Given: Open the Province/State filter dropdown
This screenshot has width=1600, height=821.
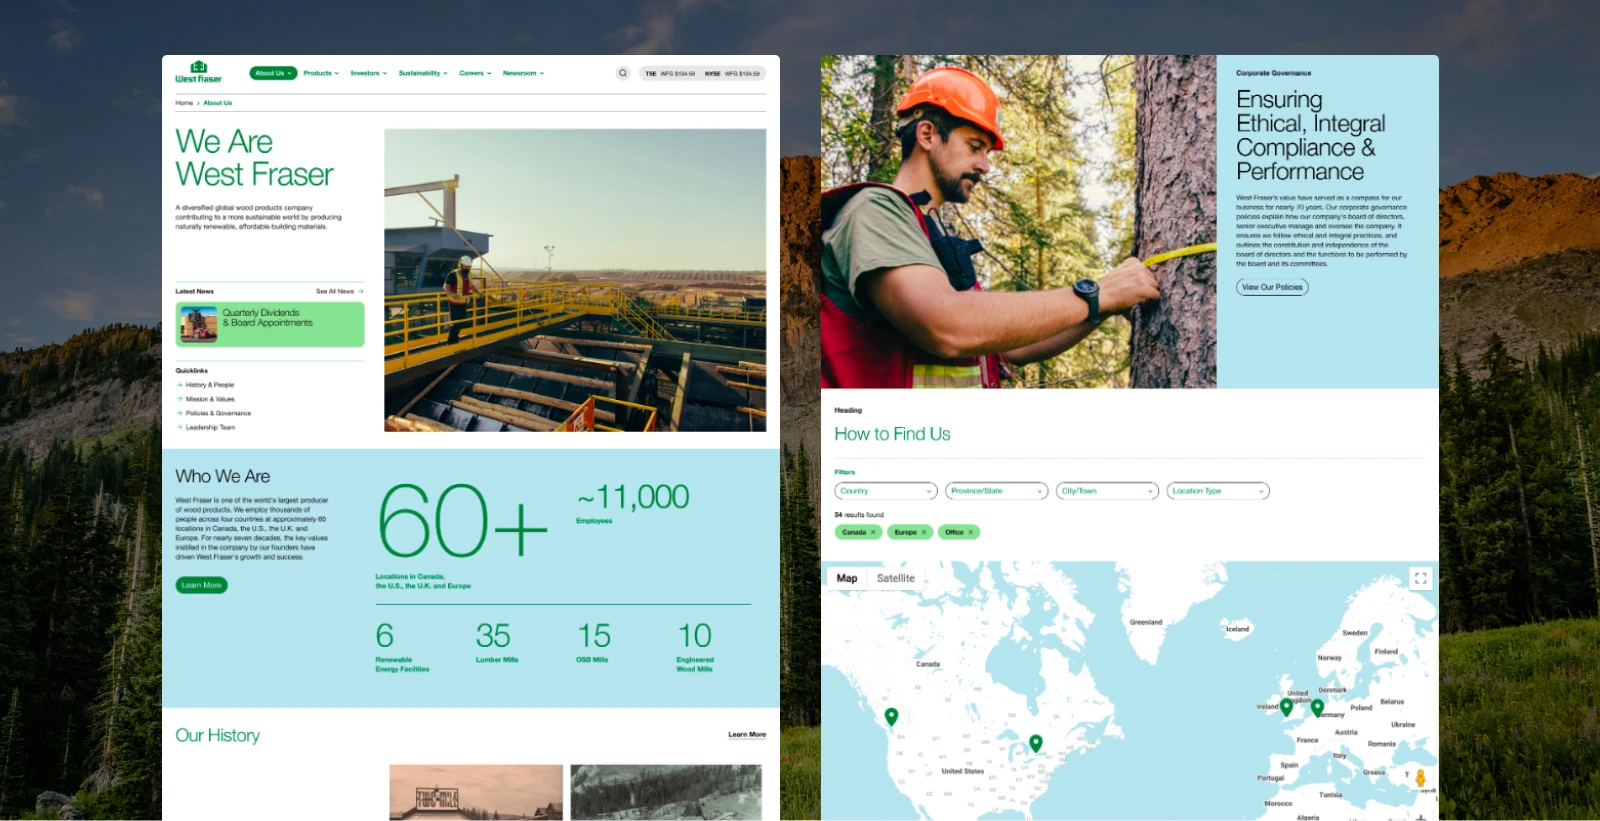Looking at the screenshot, I should [997, 491].
